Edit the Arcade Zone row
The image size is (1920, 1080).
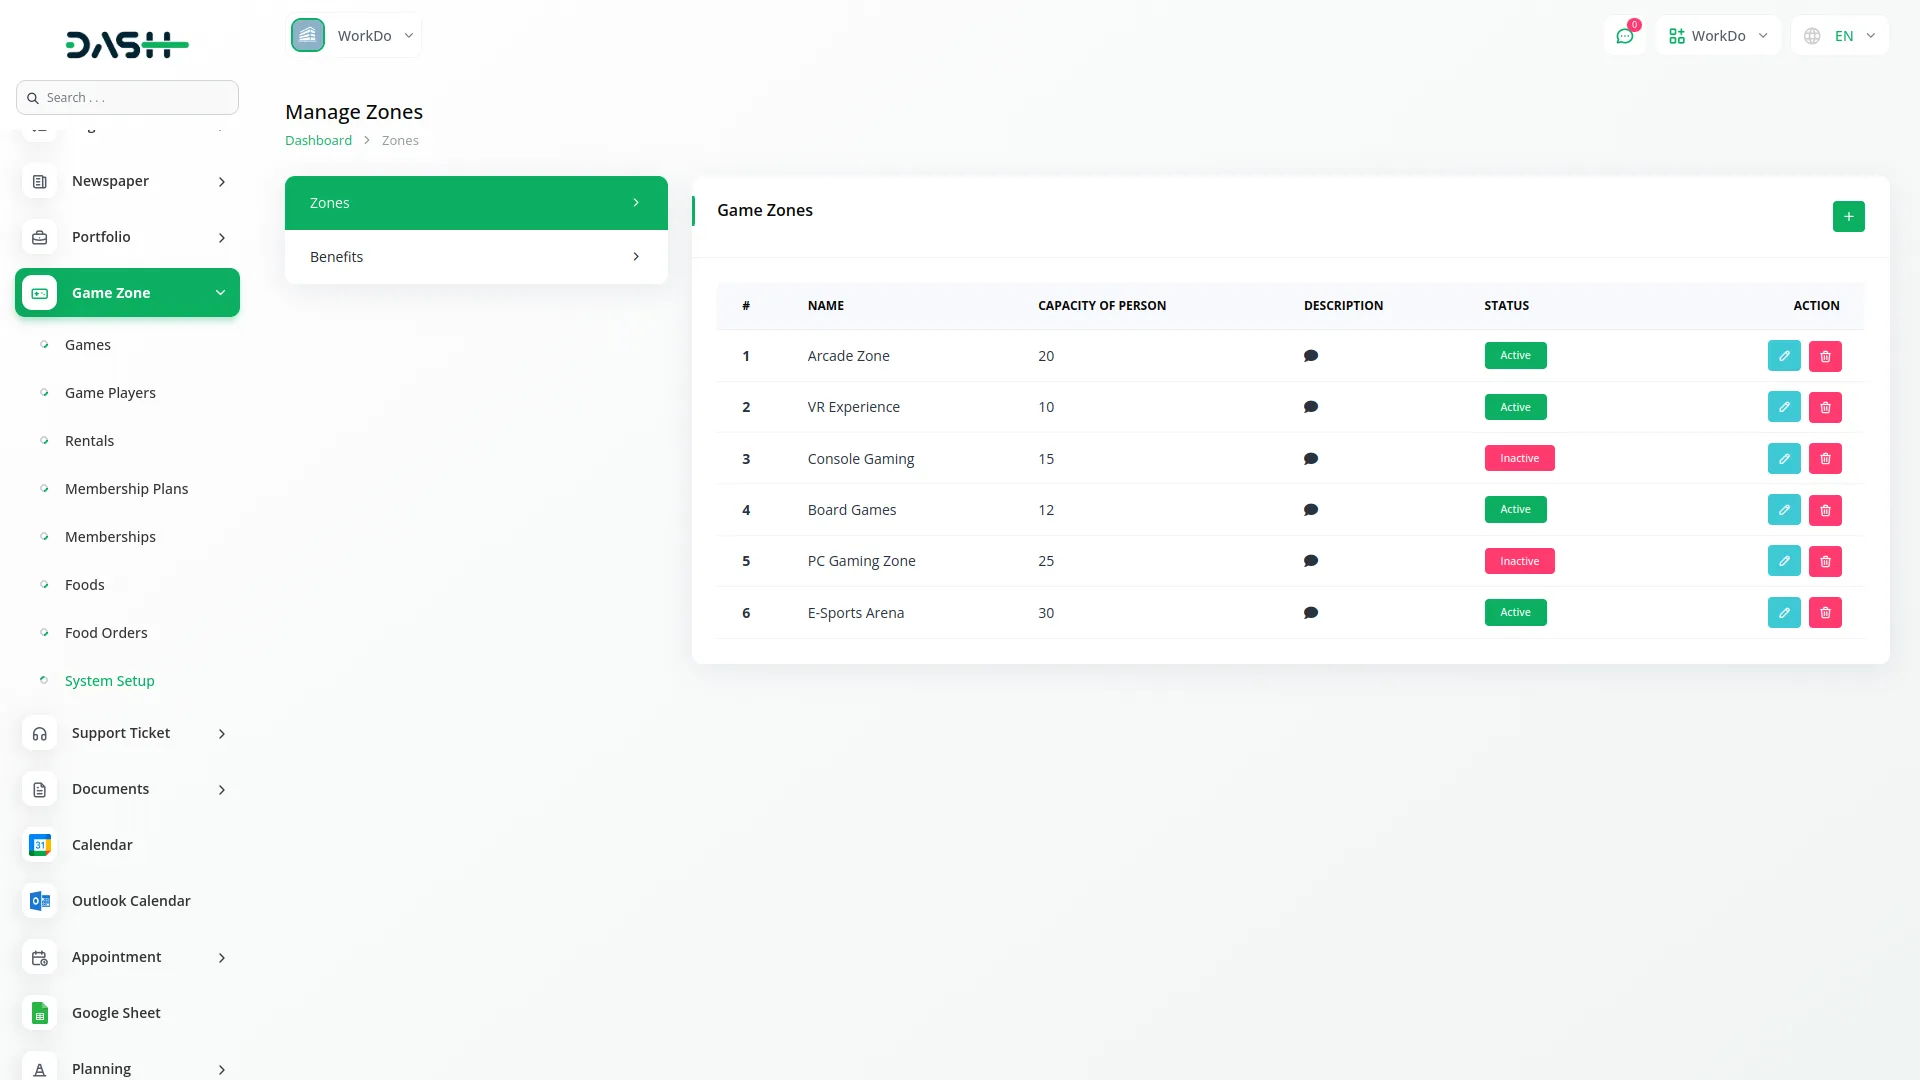[x=1784, y=356]
